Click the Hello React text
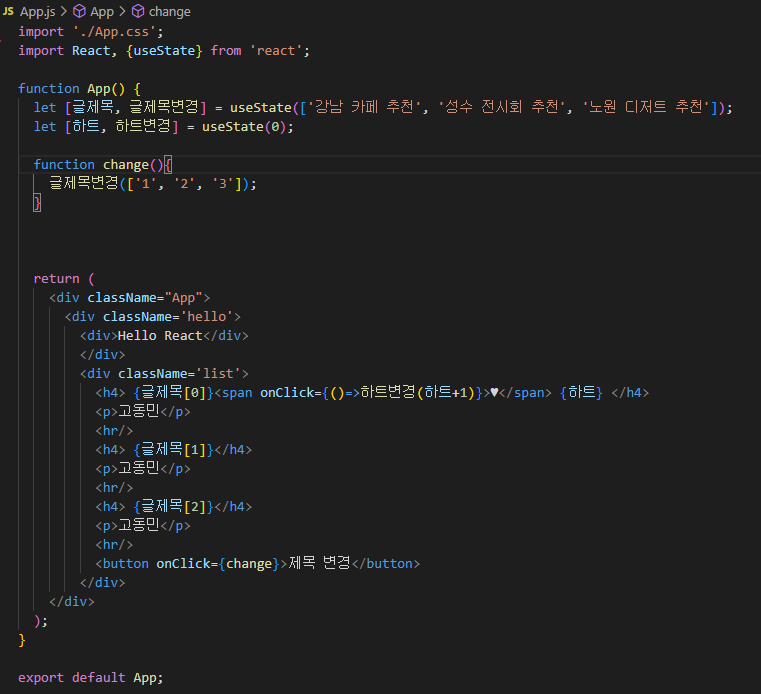The image size is (761, 694). [160, 336]
